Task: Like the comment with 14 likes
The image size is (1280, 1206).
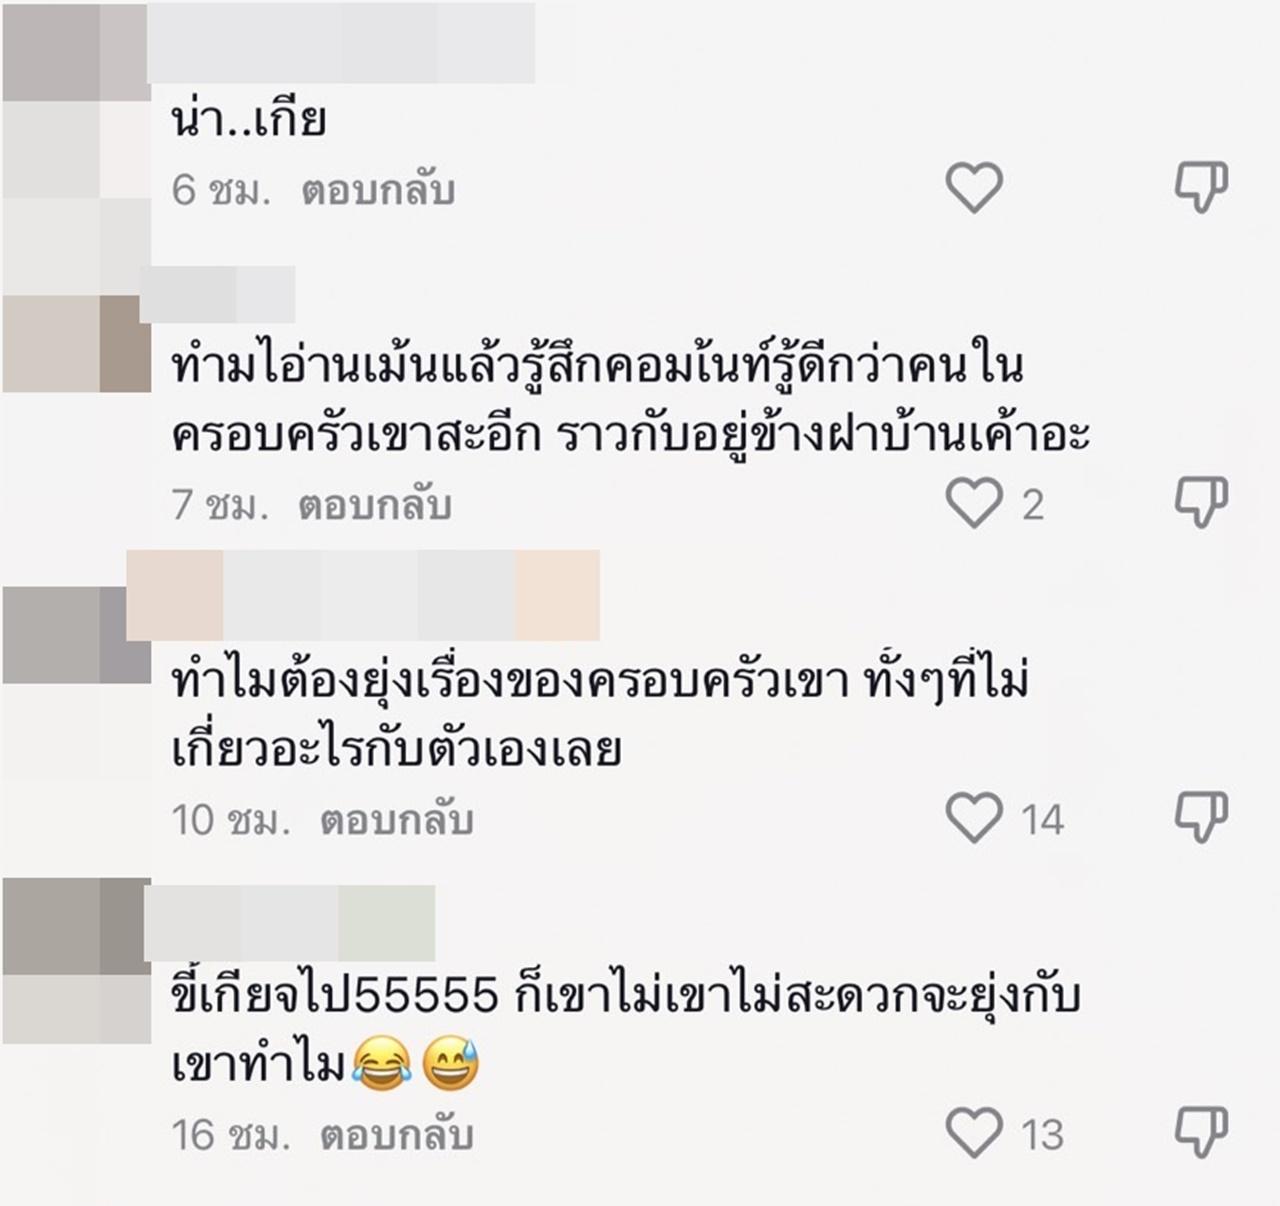Action: (x=974, y=818)
